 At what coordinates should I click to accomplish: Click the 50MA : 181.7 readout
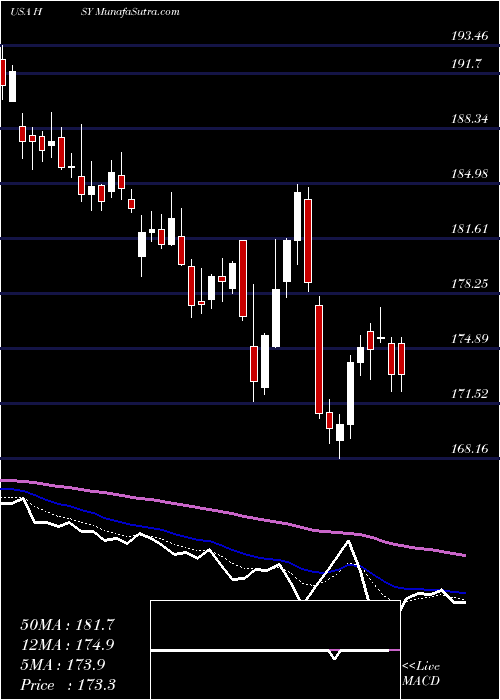point(67,625)
